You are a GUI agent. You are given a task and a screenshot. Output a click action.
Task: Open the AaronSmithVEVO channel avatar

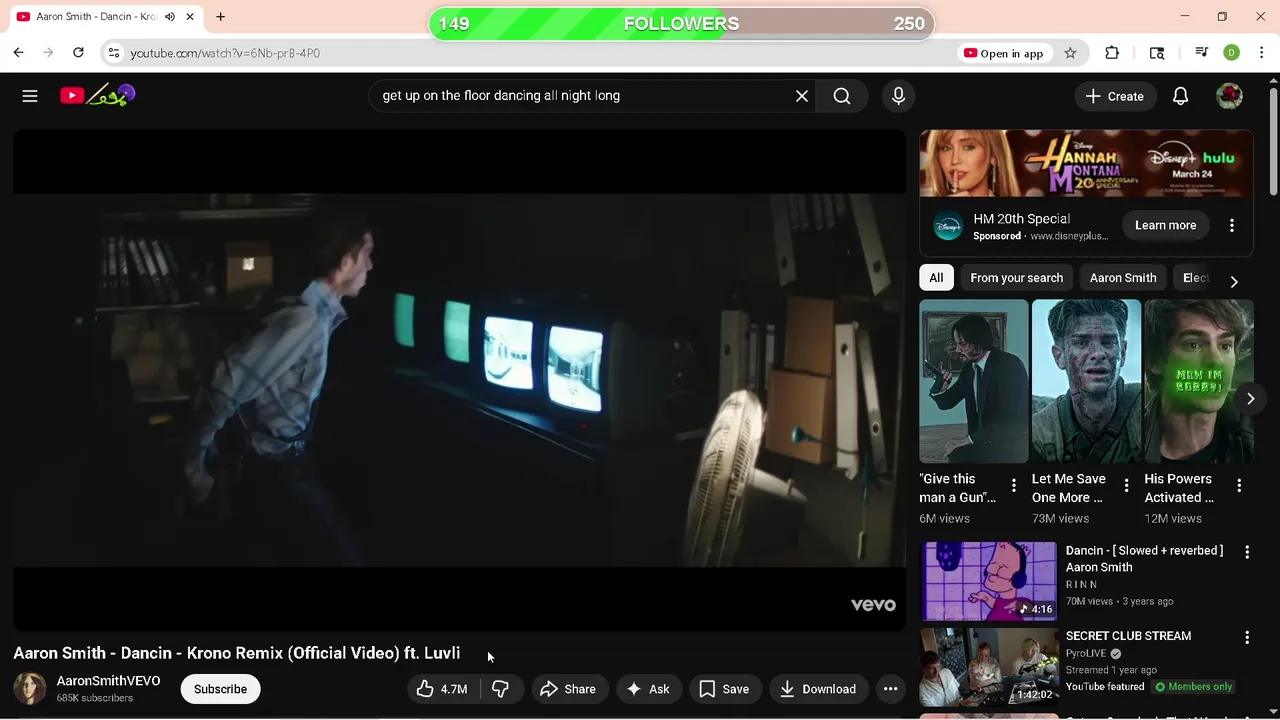pyautogui.click(x=30, y=689)
